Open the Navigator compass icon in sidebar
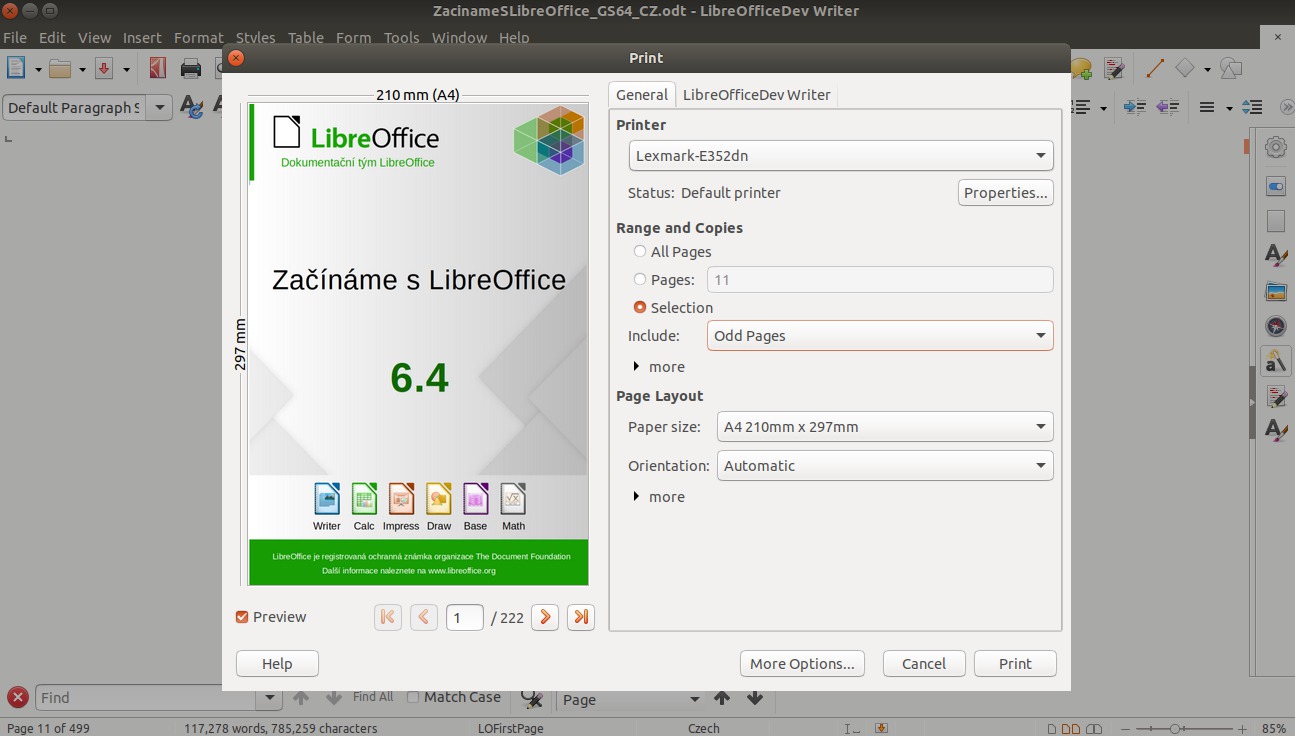 click(1276, 326)
